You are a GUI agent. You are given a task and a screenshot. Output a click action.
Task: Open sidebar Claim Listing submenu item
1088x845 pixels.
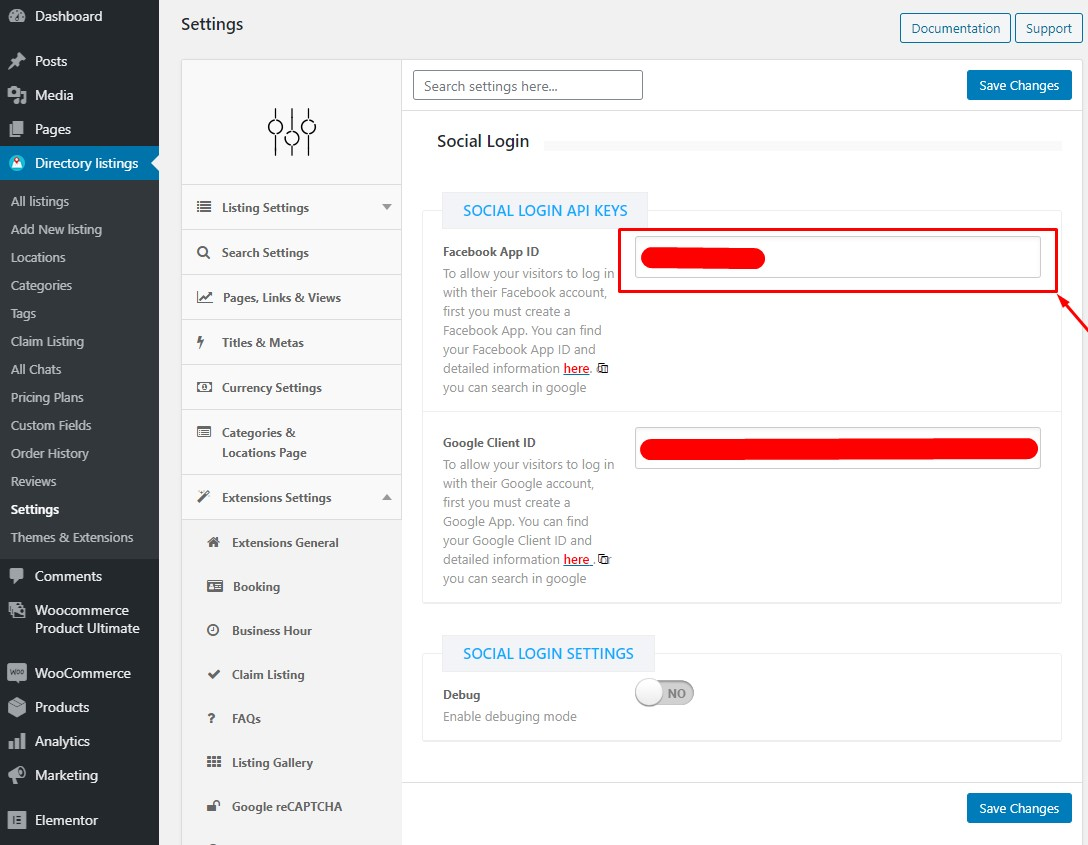47,341
